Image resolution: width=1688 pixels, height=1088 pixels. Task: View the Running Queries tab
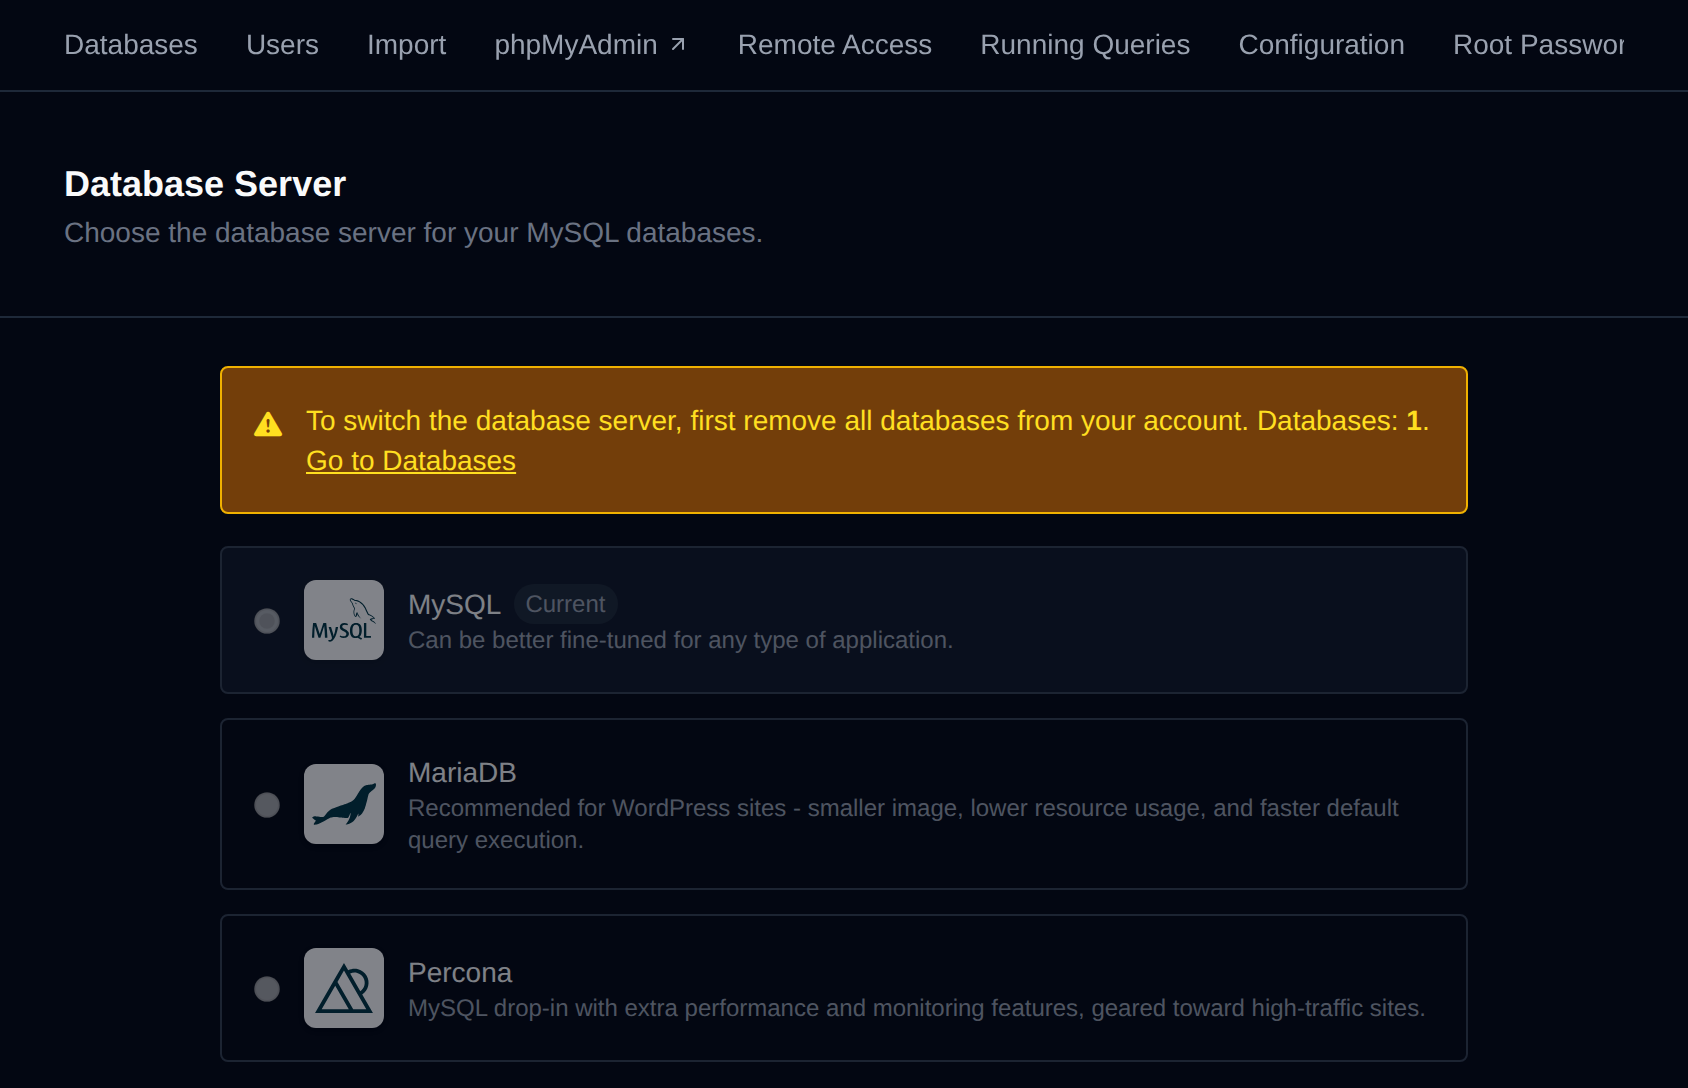coord(1085,45)
